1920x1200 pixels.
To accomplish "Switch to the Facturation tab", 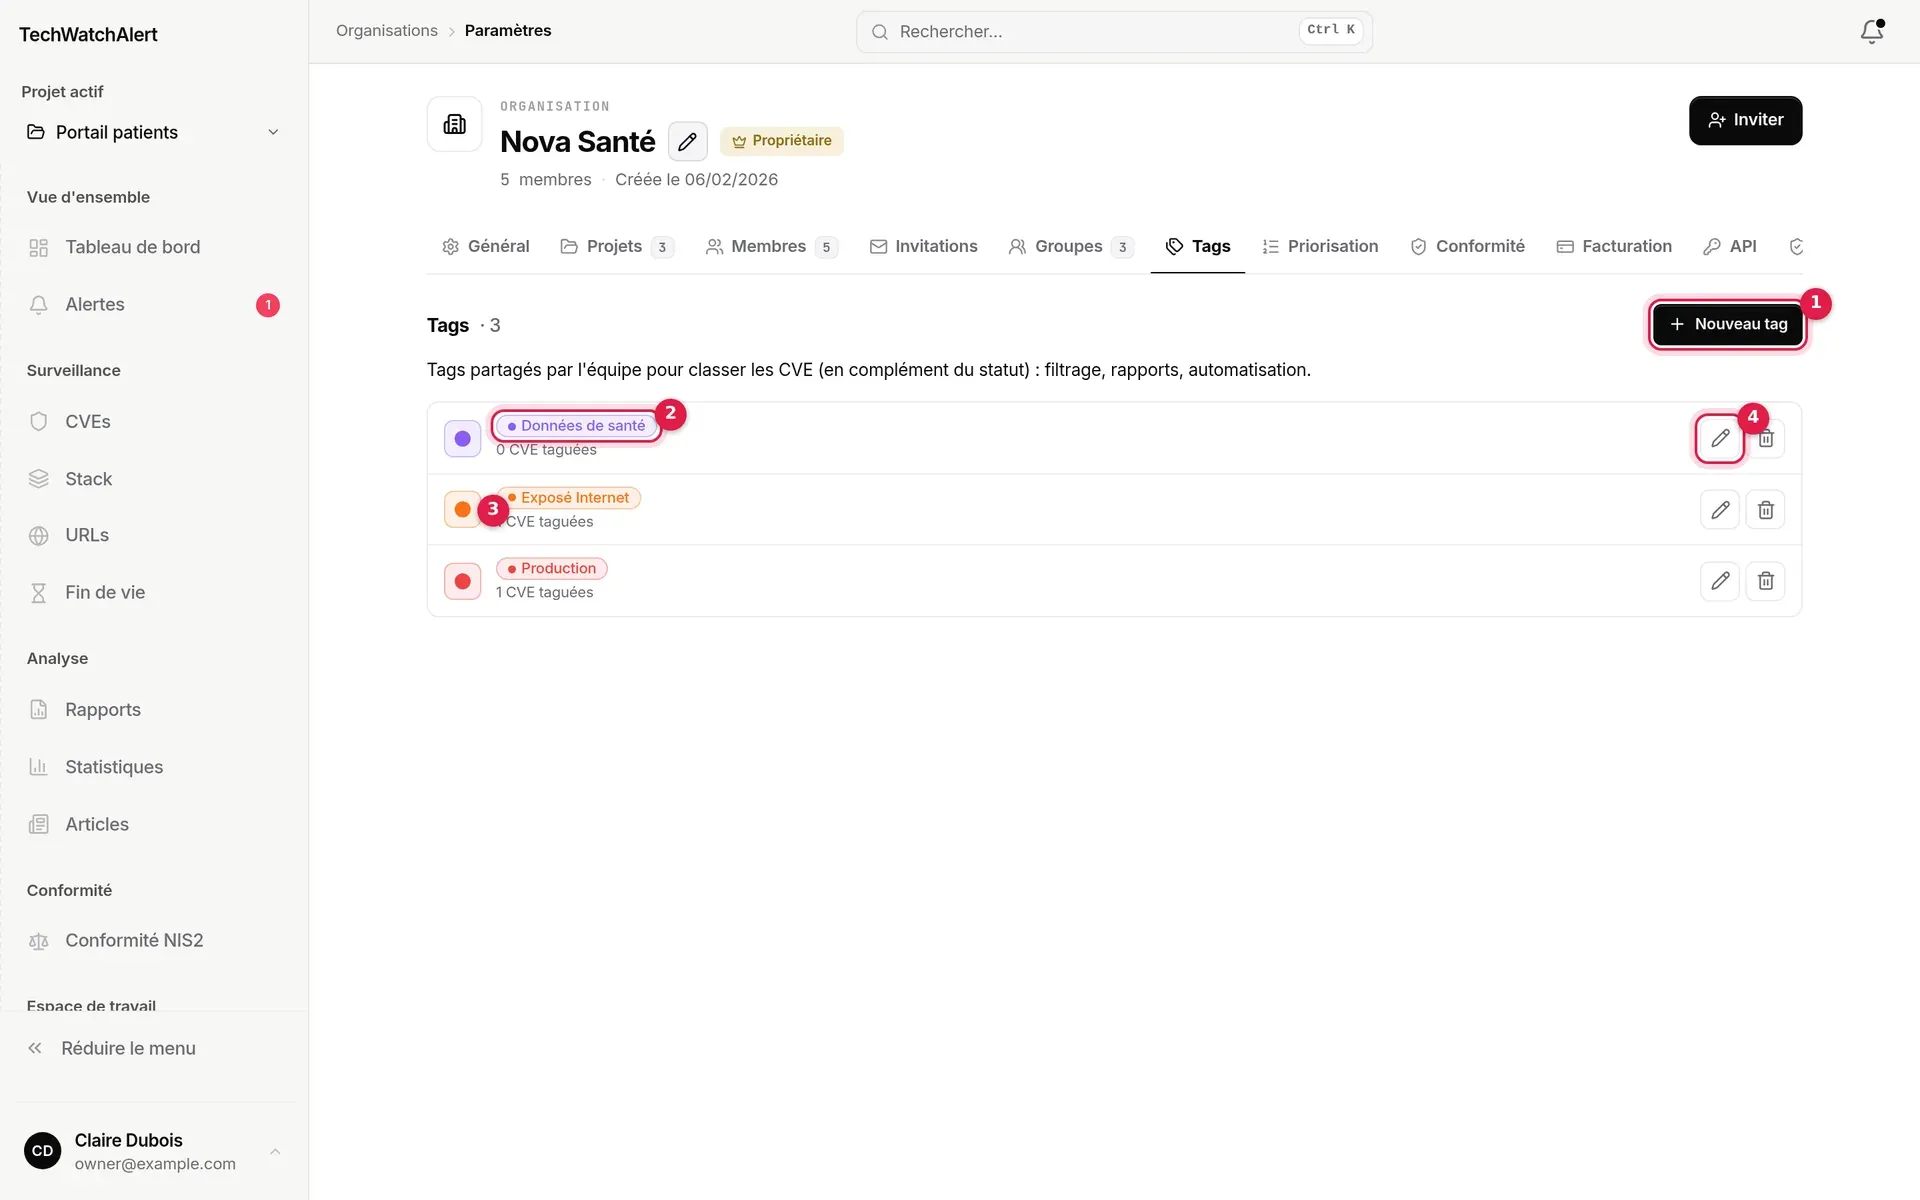I will 1614,247.
